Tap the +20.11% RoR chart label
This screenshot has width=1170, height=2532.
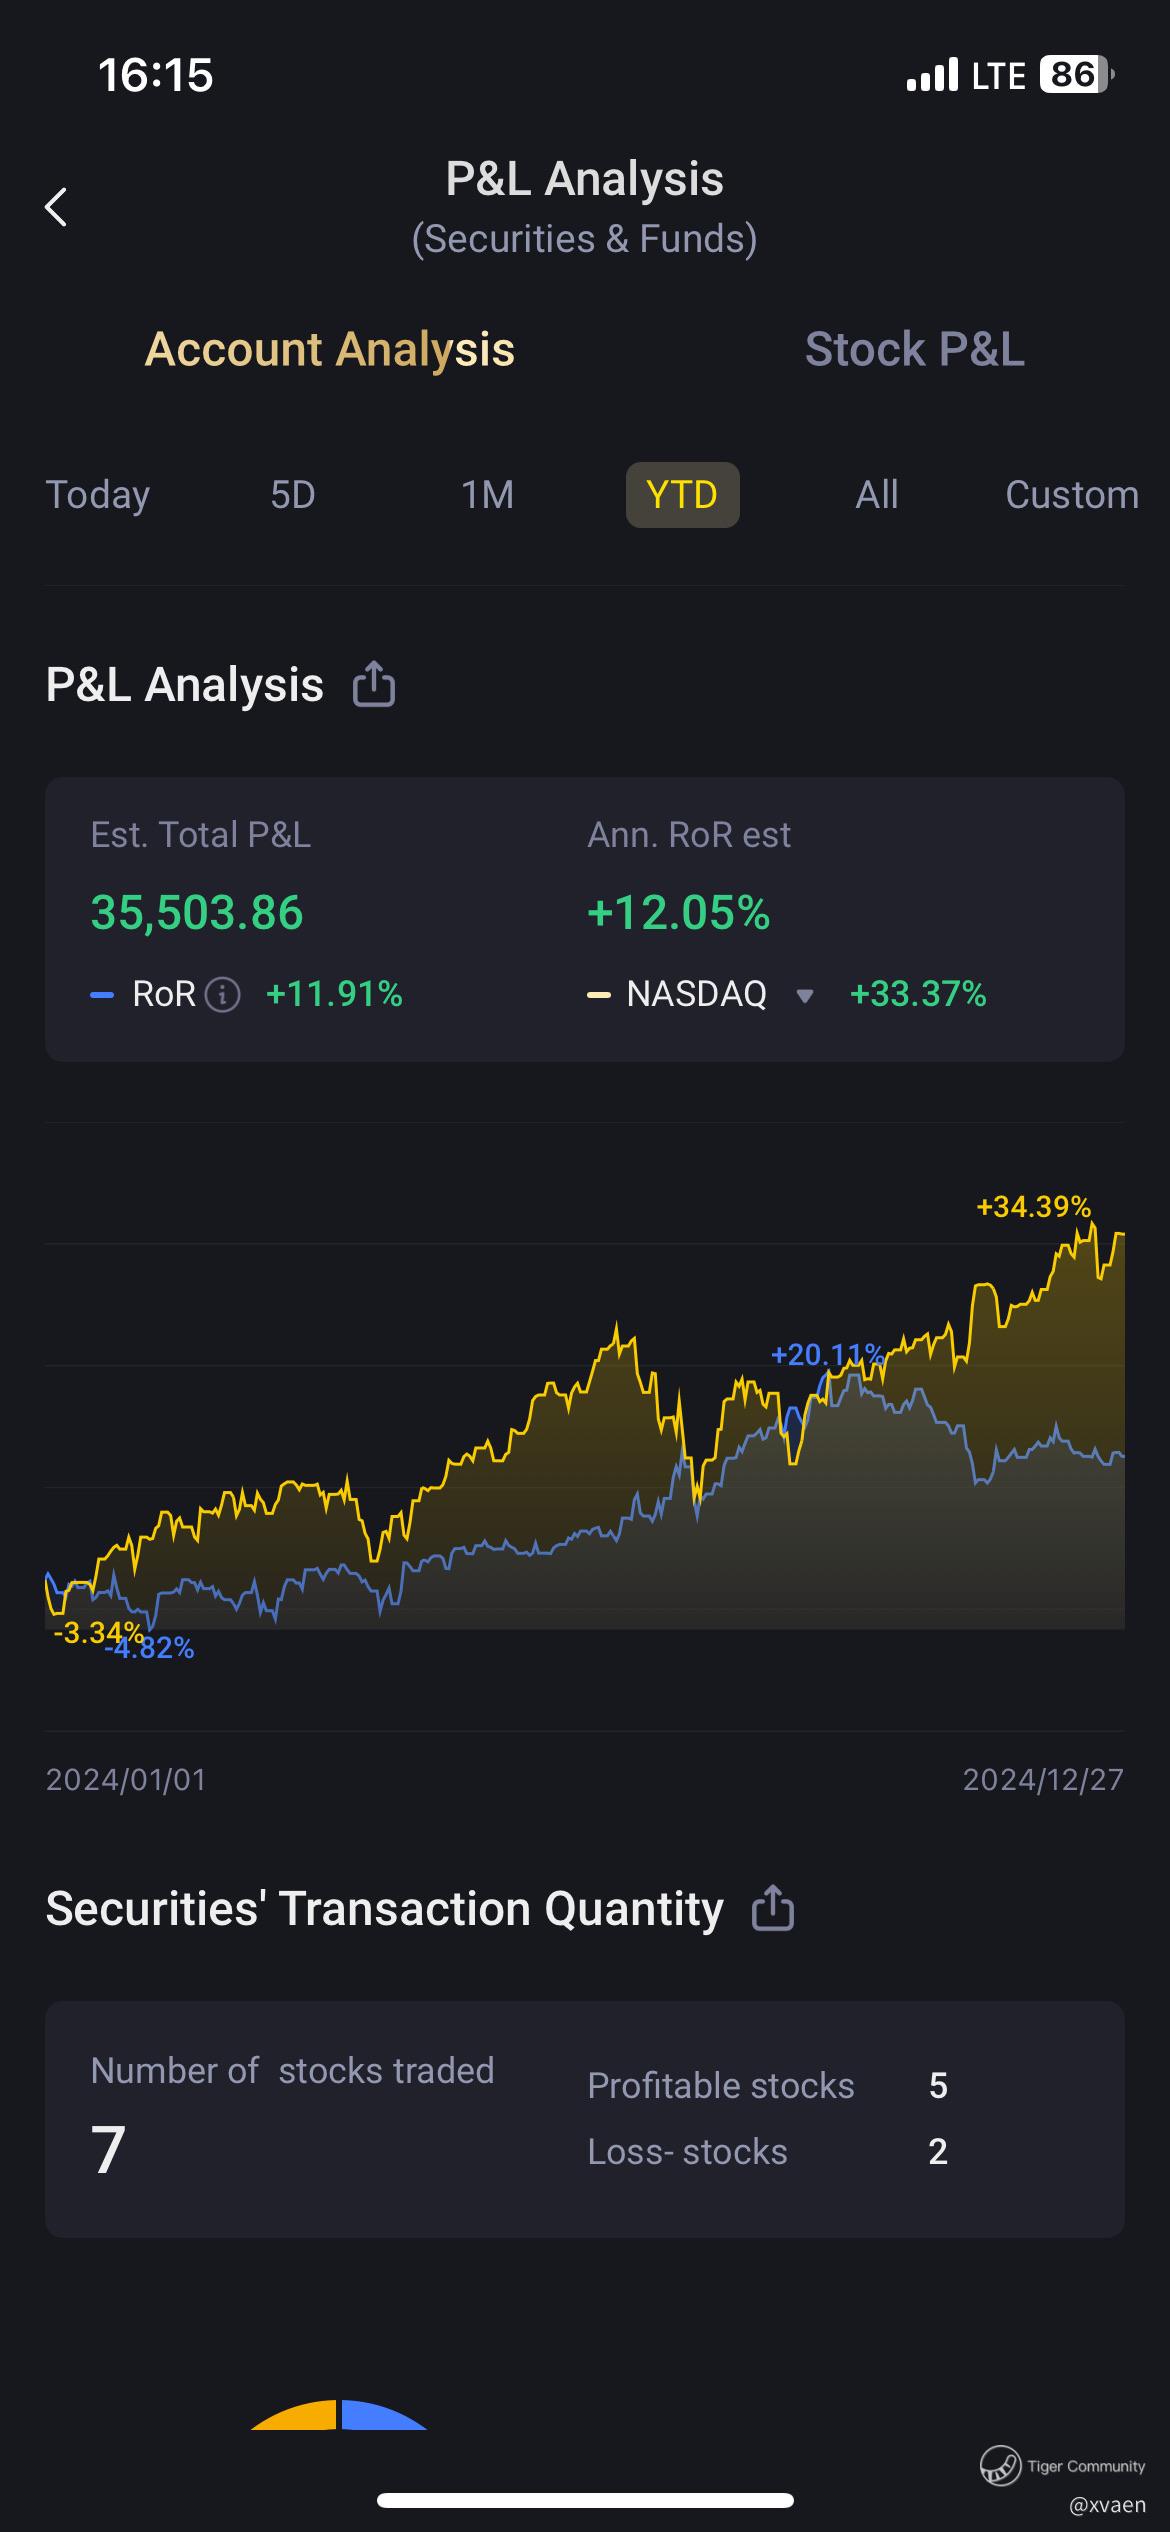click(826, 1355)
